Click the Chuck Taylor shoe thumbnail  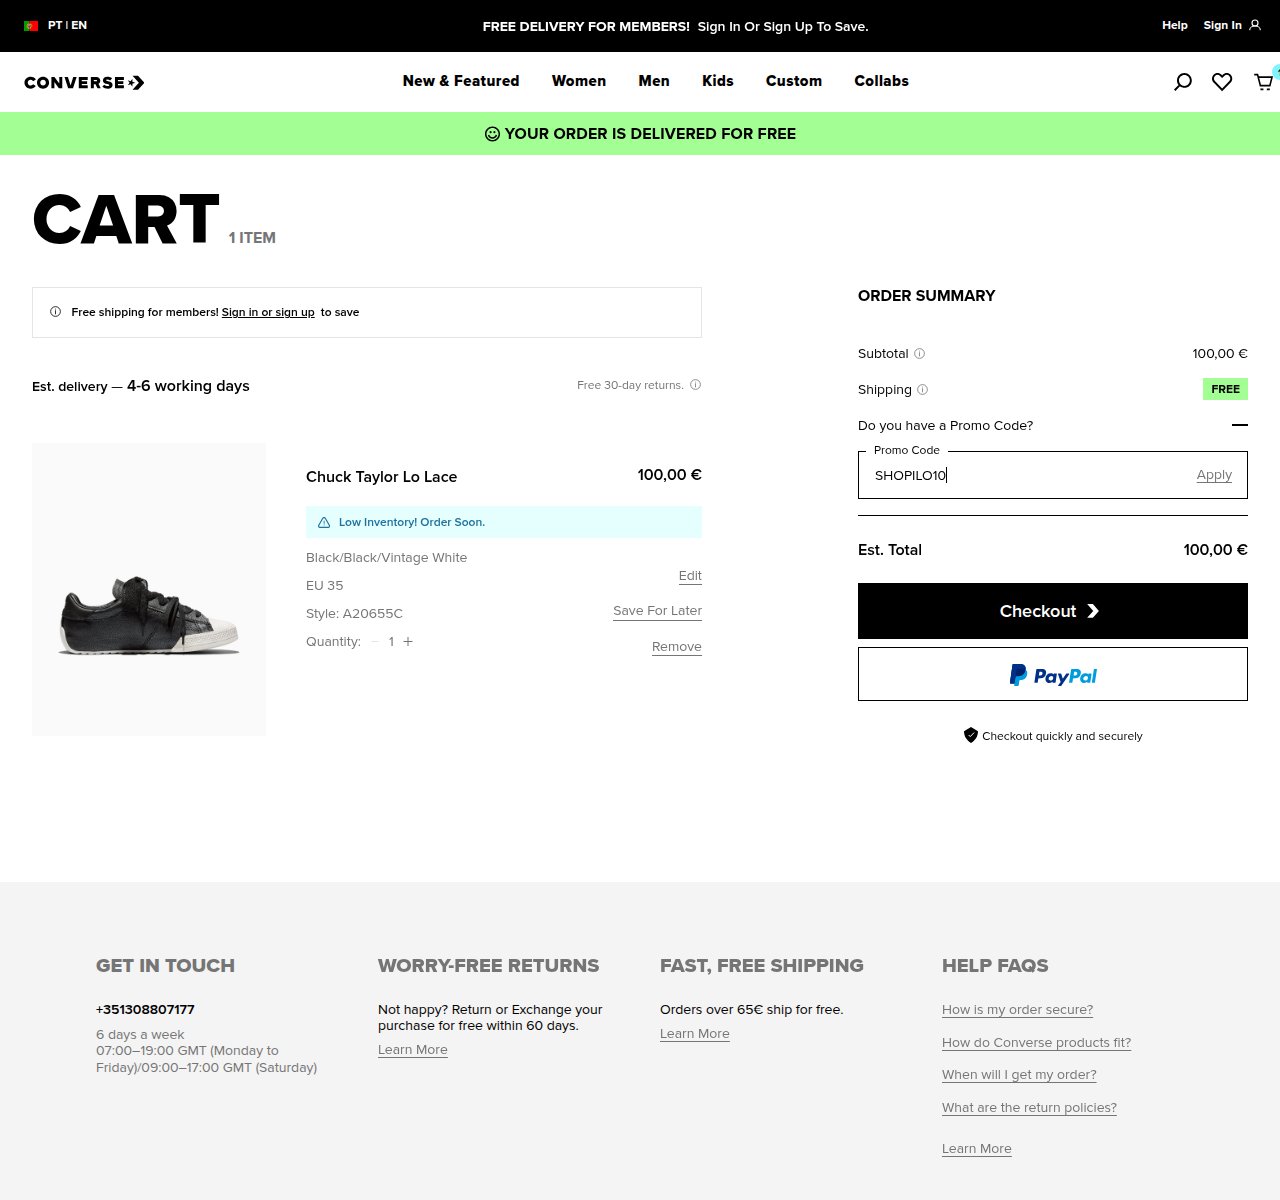[149, 589]
